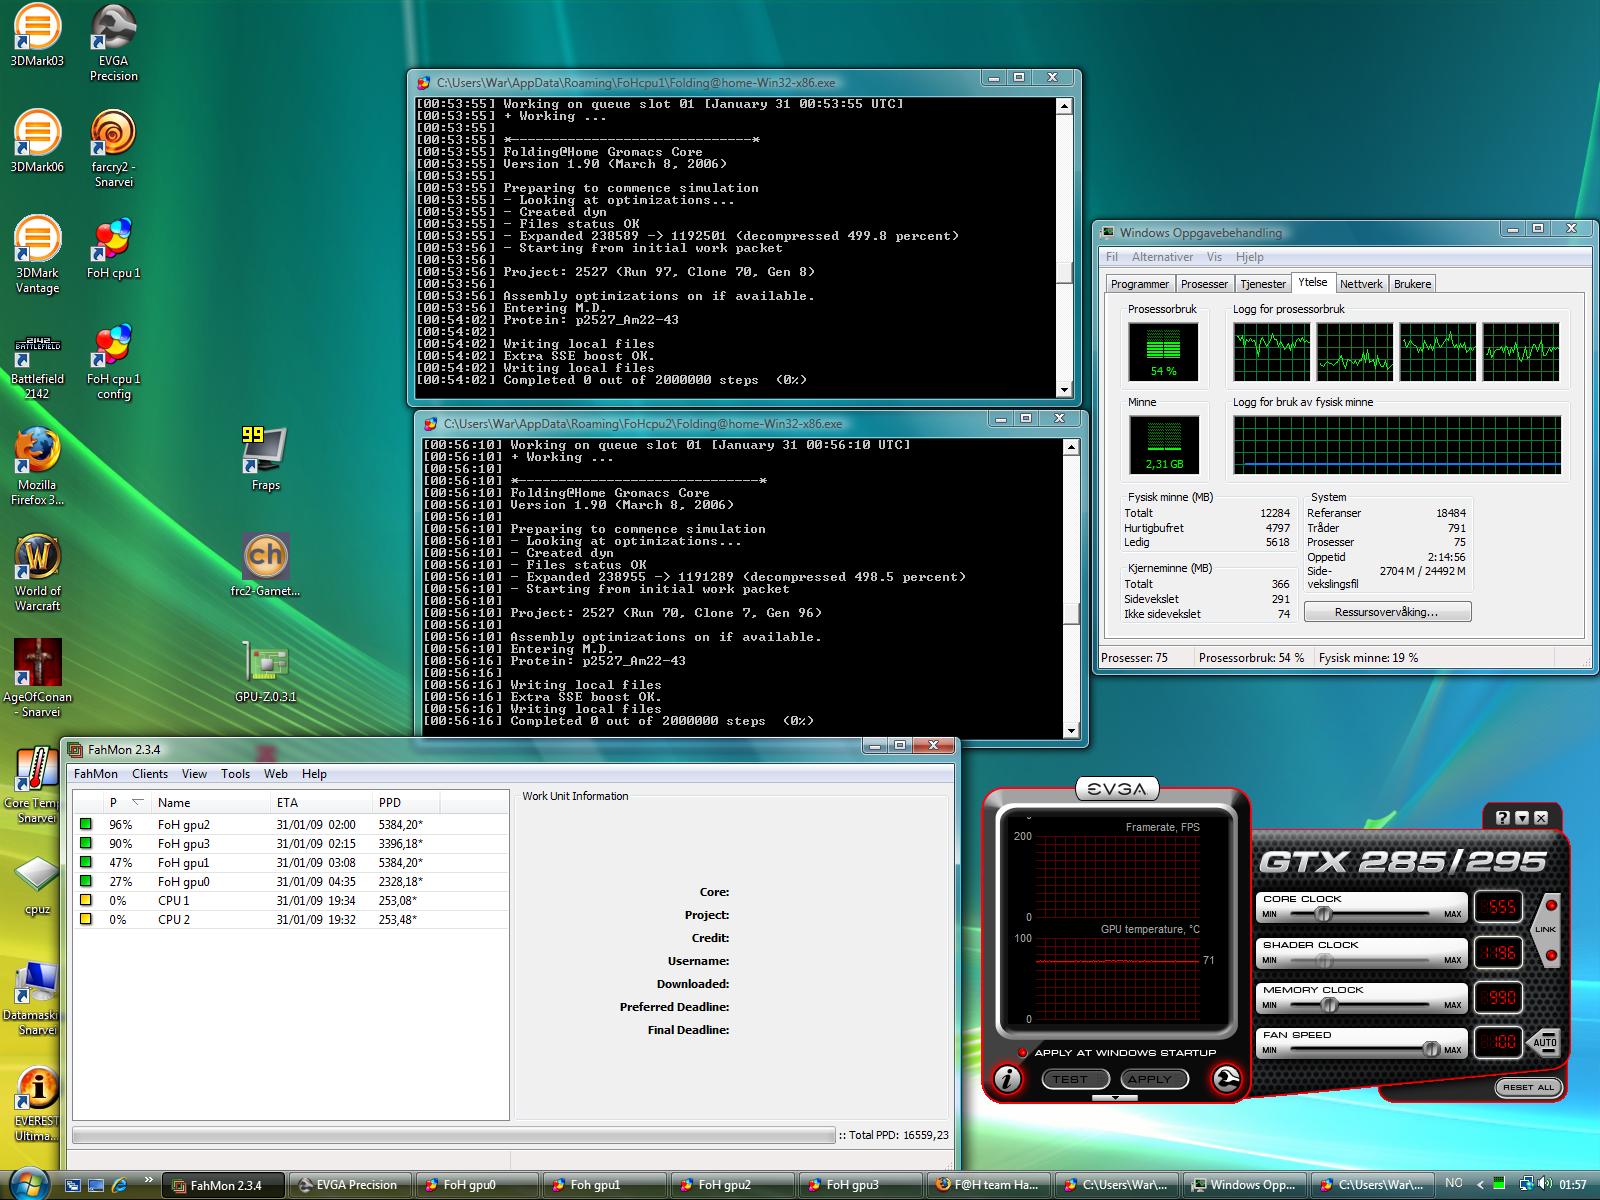Switch to the Nettverk tab
The width and height of the screenshot is (1600, 1200).
click(1361, 284)
